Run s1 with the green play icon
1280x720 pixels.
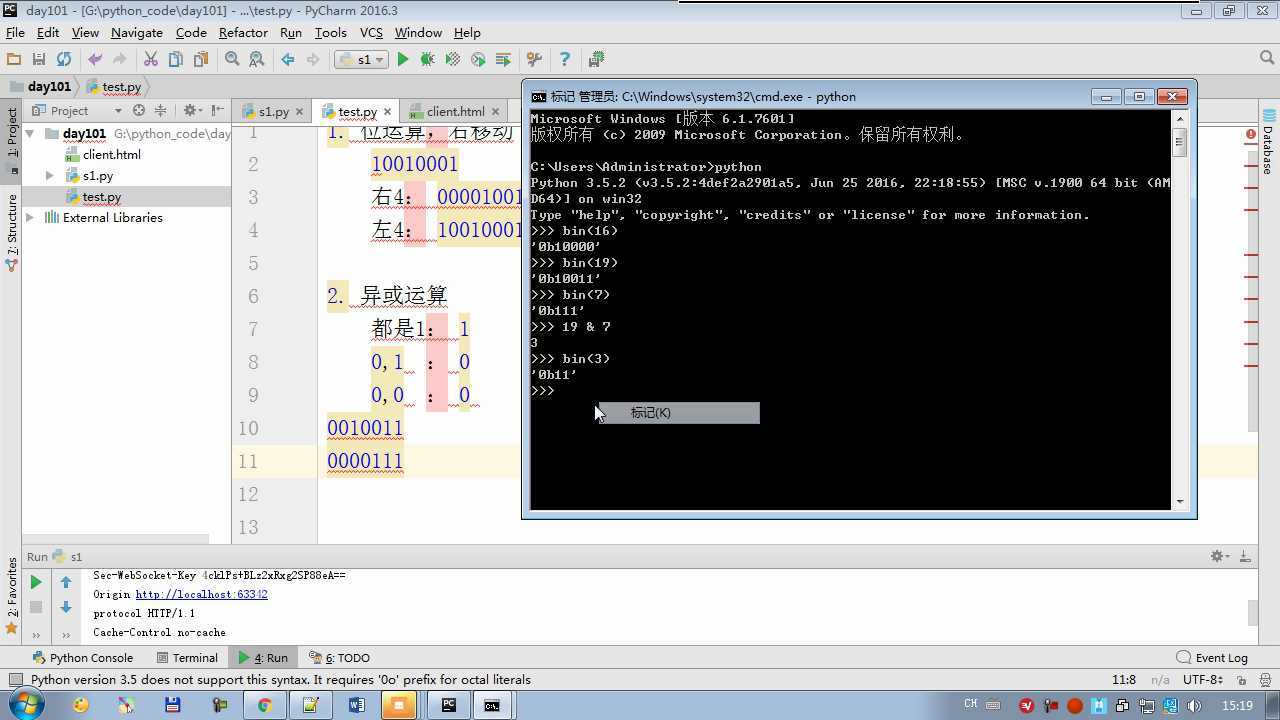click(403, 60)
